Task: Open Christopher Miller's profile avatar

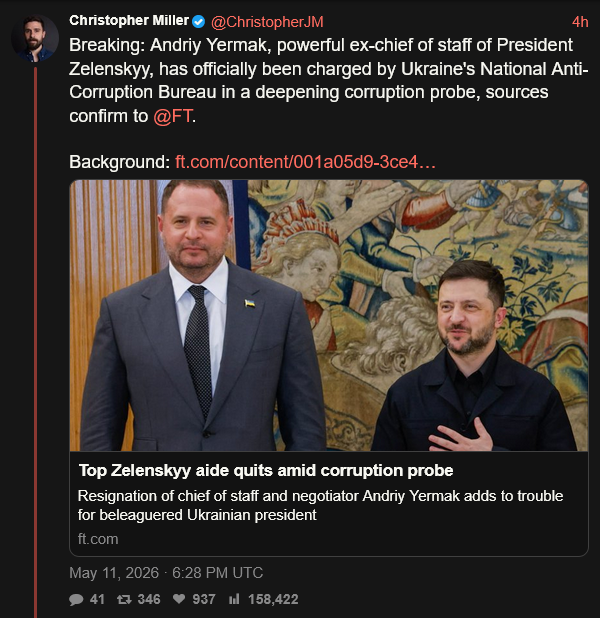Action: 35,39
